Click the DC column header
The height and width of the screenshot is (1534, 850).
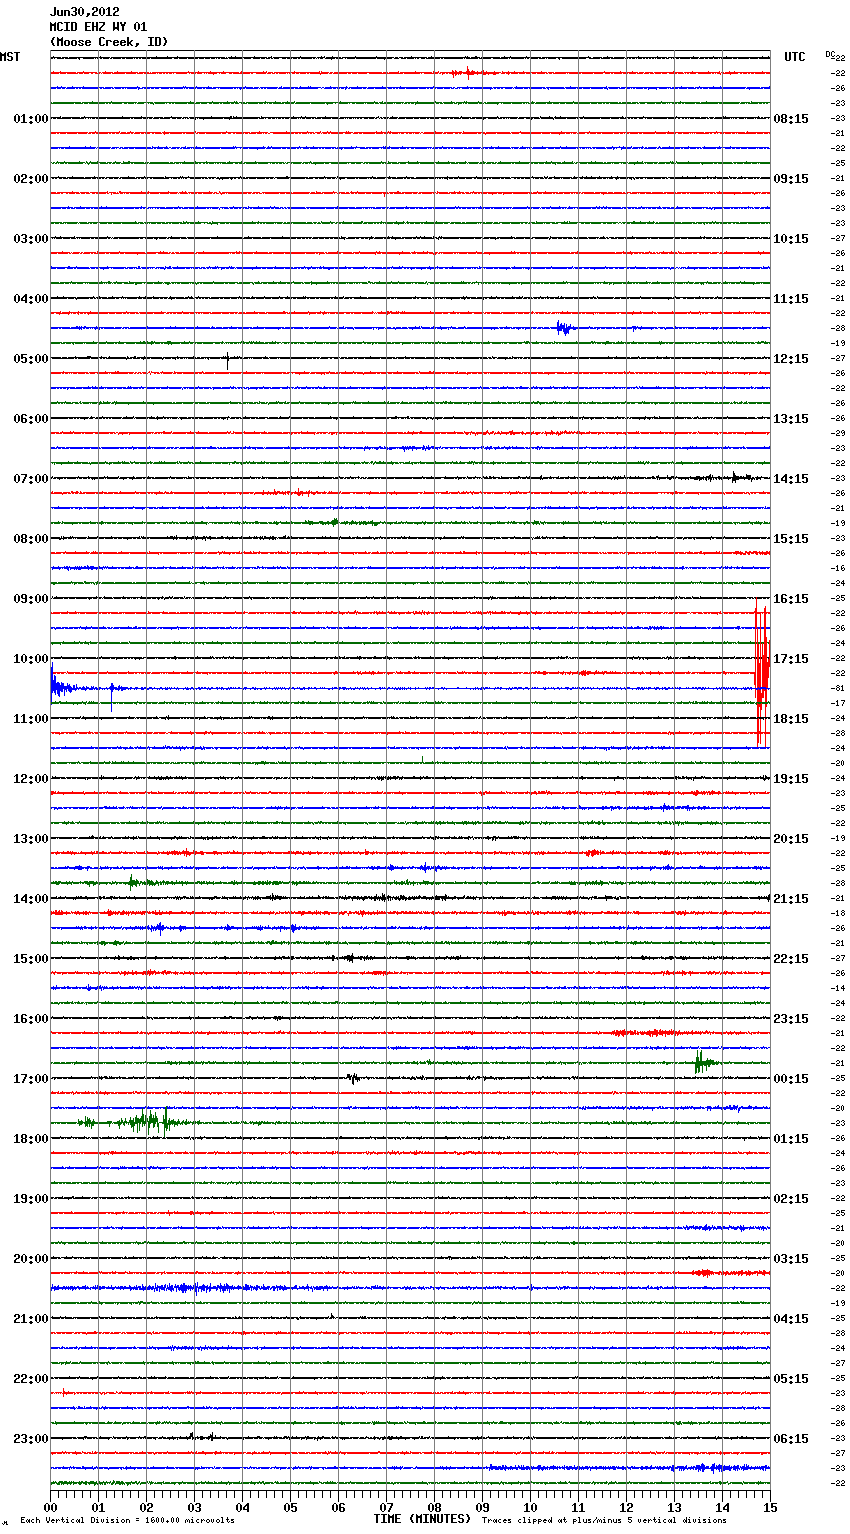(x=830, y=54)
